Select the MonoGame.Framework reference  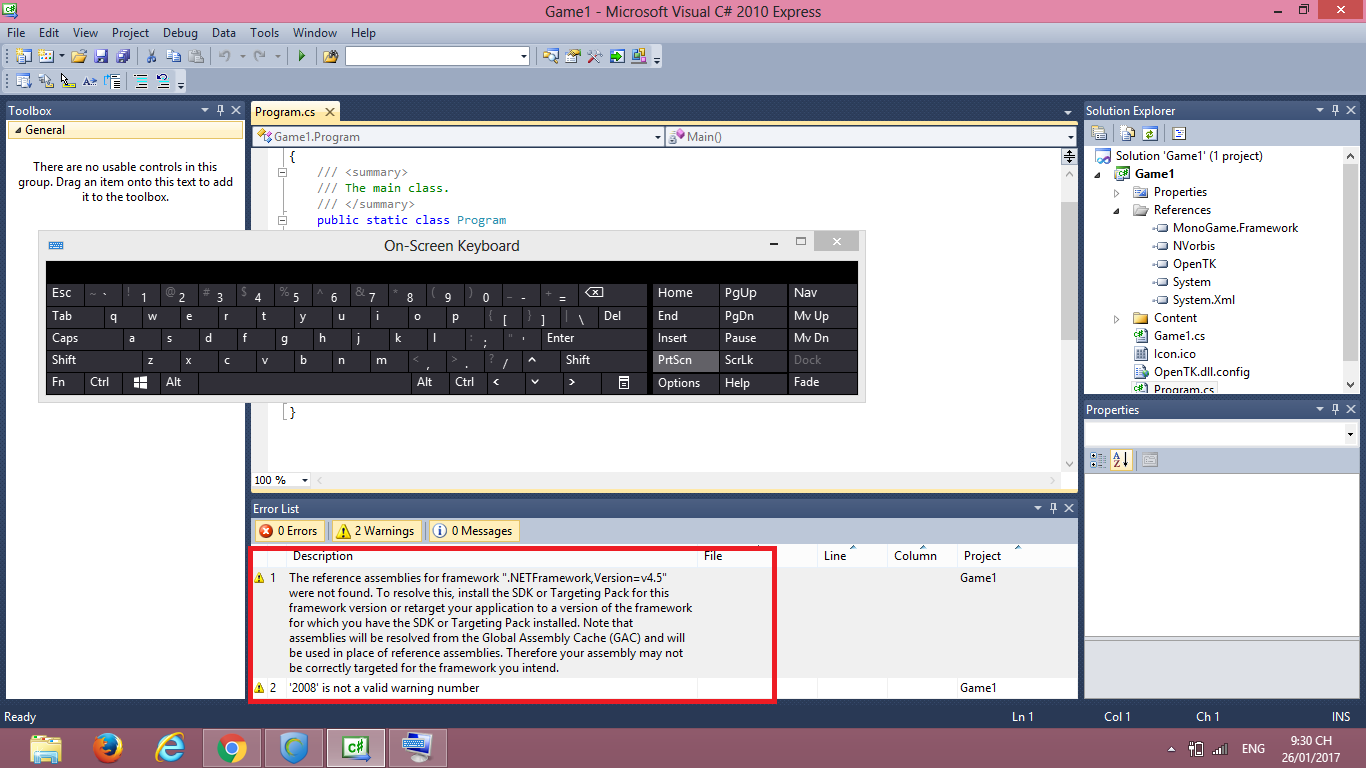[x=1235, y=228]
